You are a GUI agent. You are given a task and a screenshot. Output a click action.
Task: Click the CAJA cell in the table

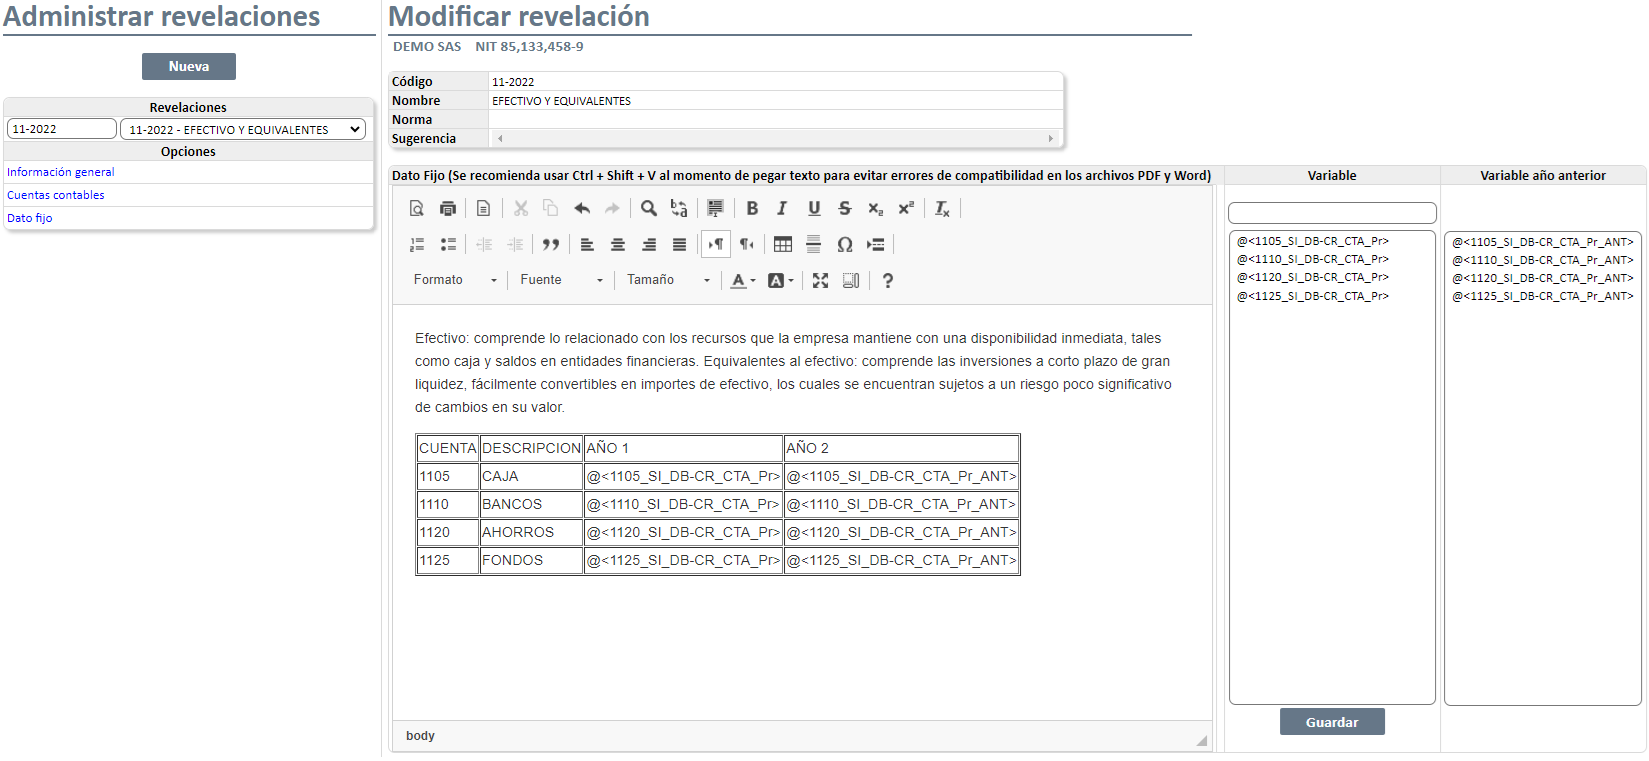tap(531, 476)
